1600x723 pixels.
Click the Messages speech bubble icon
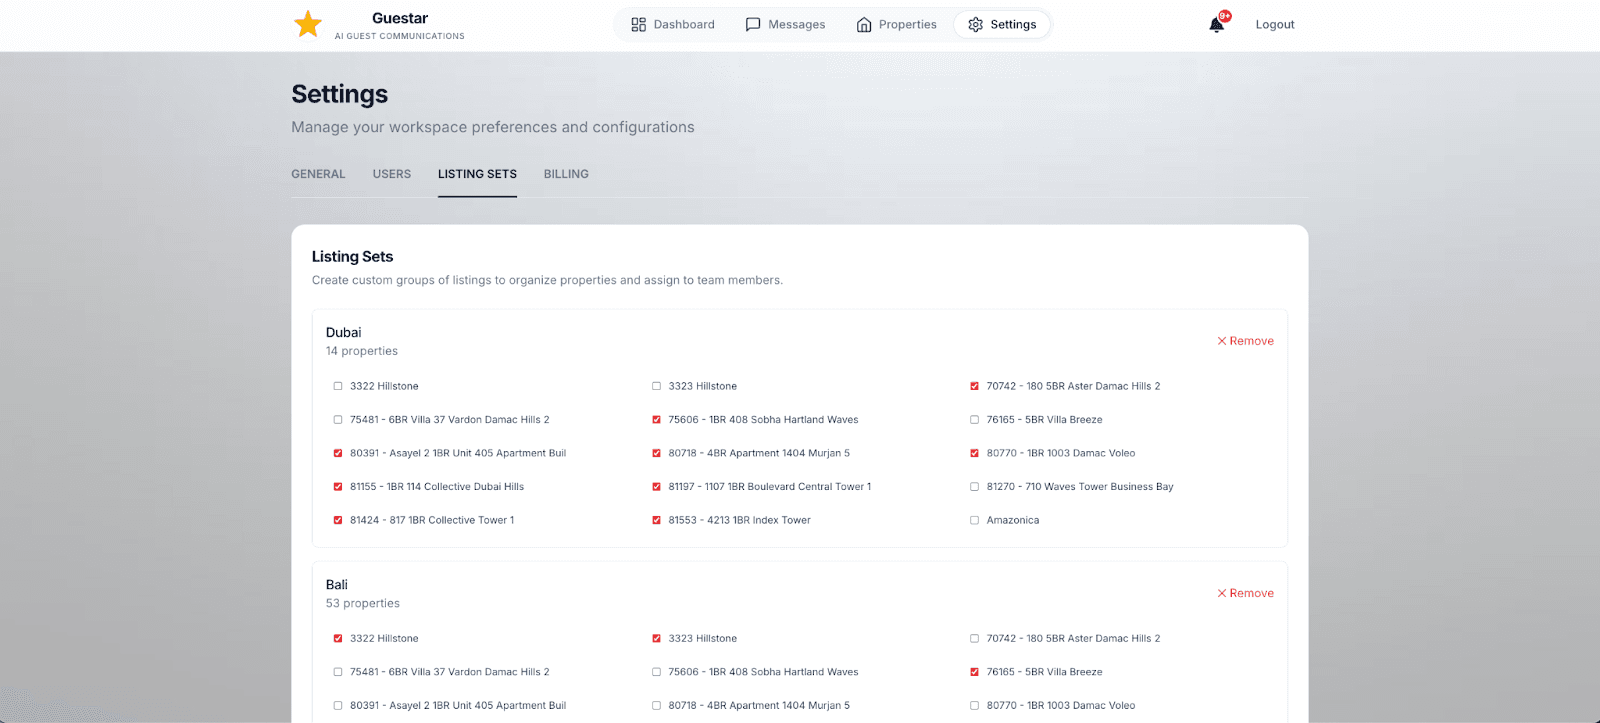click(x=753, y=24)
